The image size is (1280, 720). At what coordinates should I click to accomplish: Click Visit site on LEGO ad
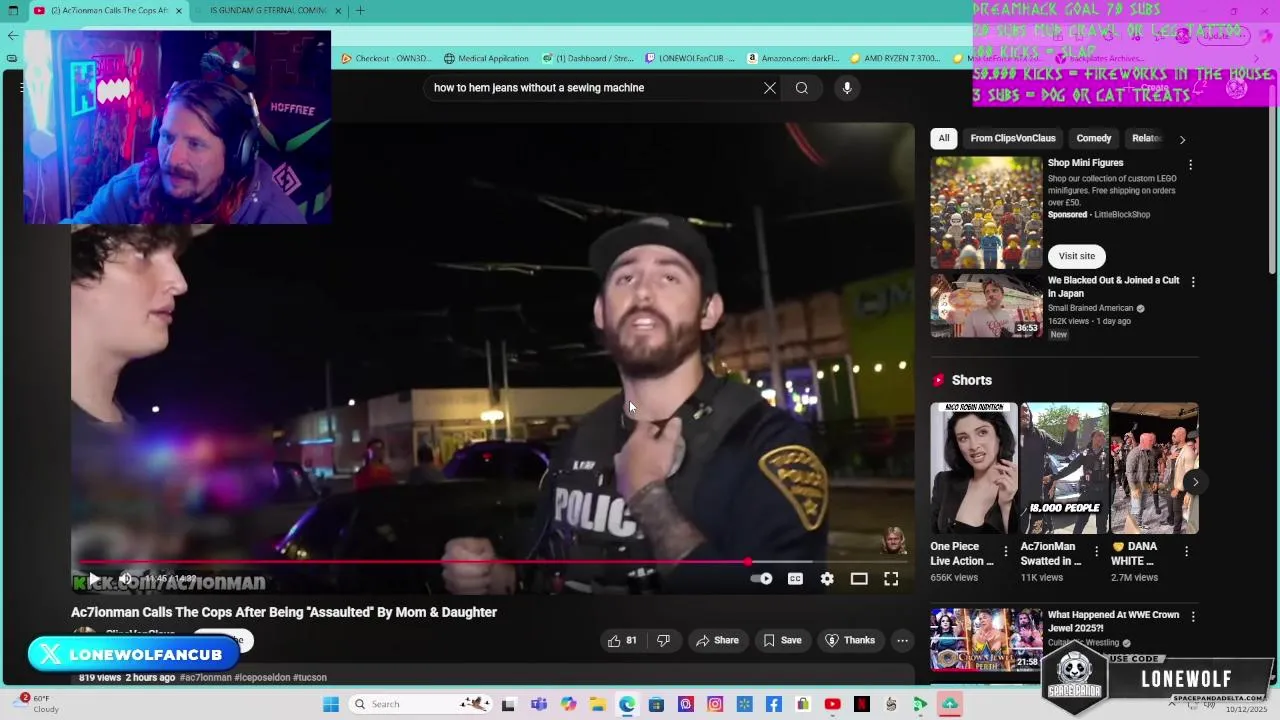click(1077, 256)
